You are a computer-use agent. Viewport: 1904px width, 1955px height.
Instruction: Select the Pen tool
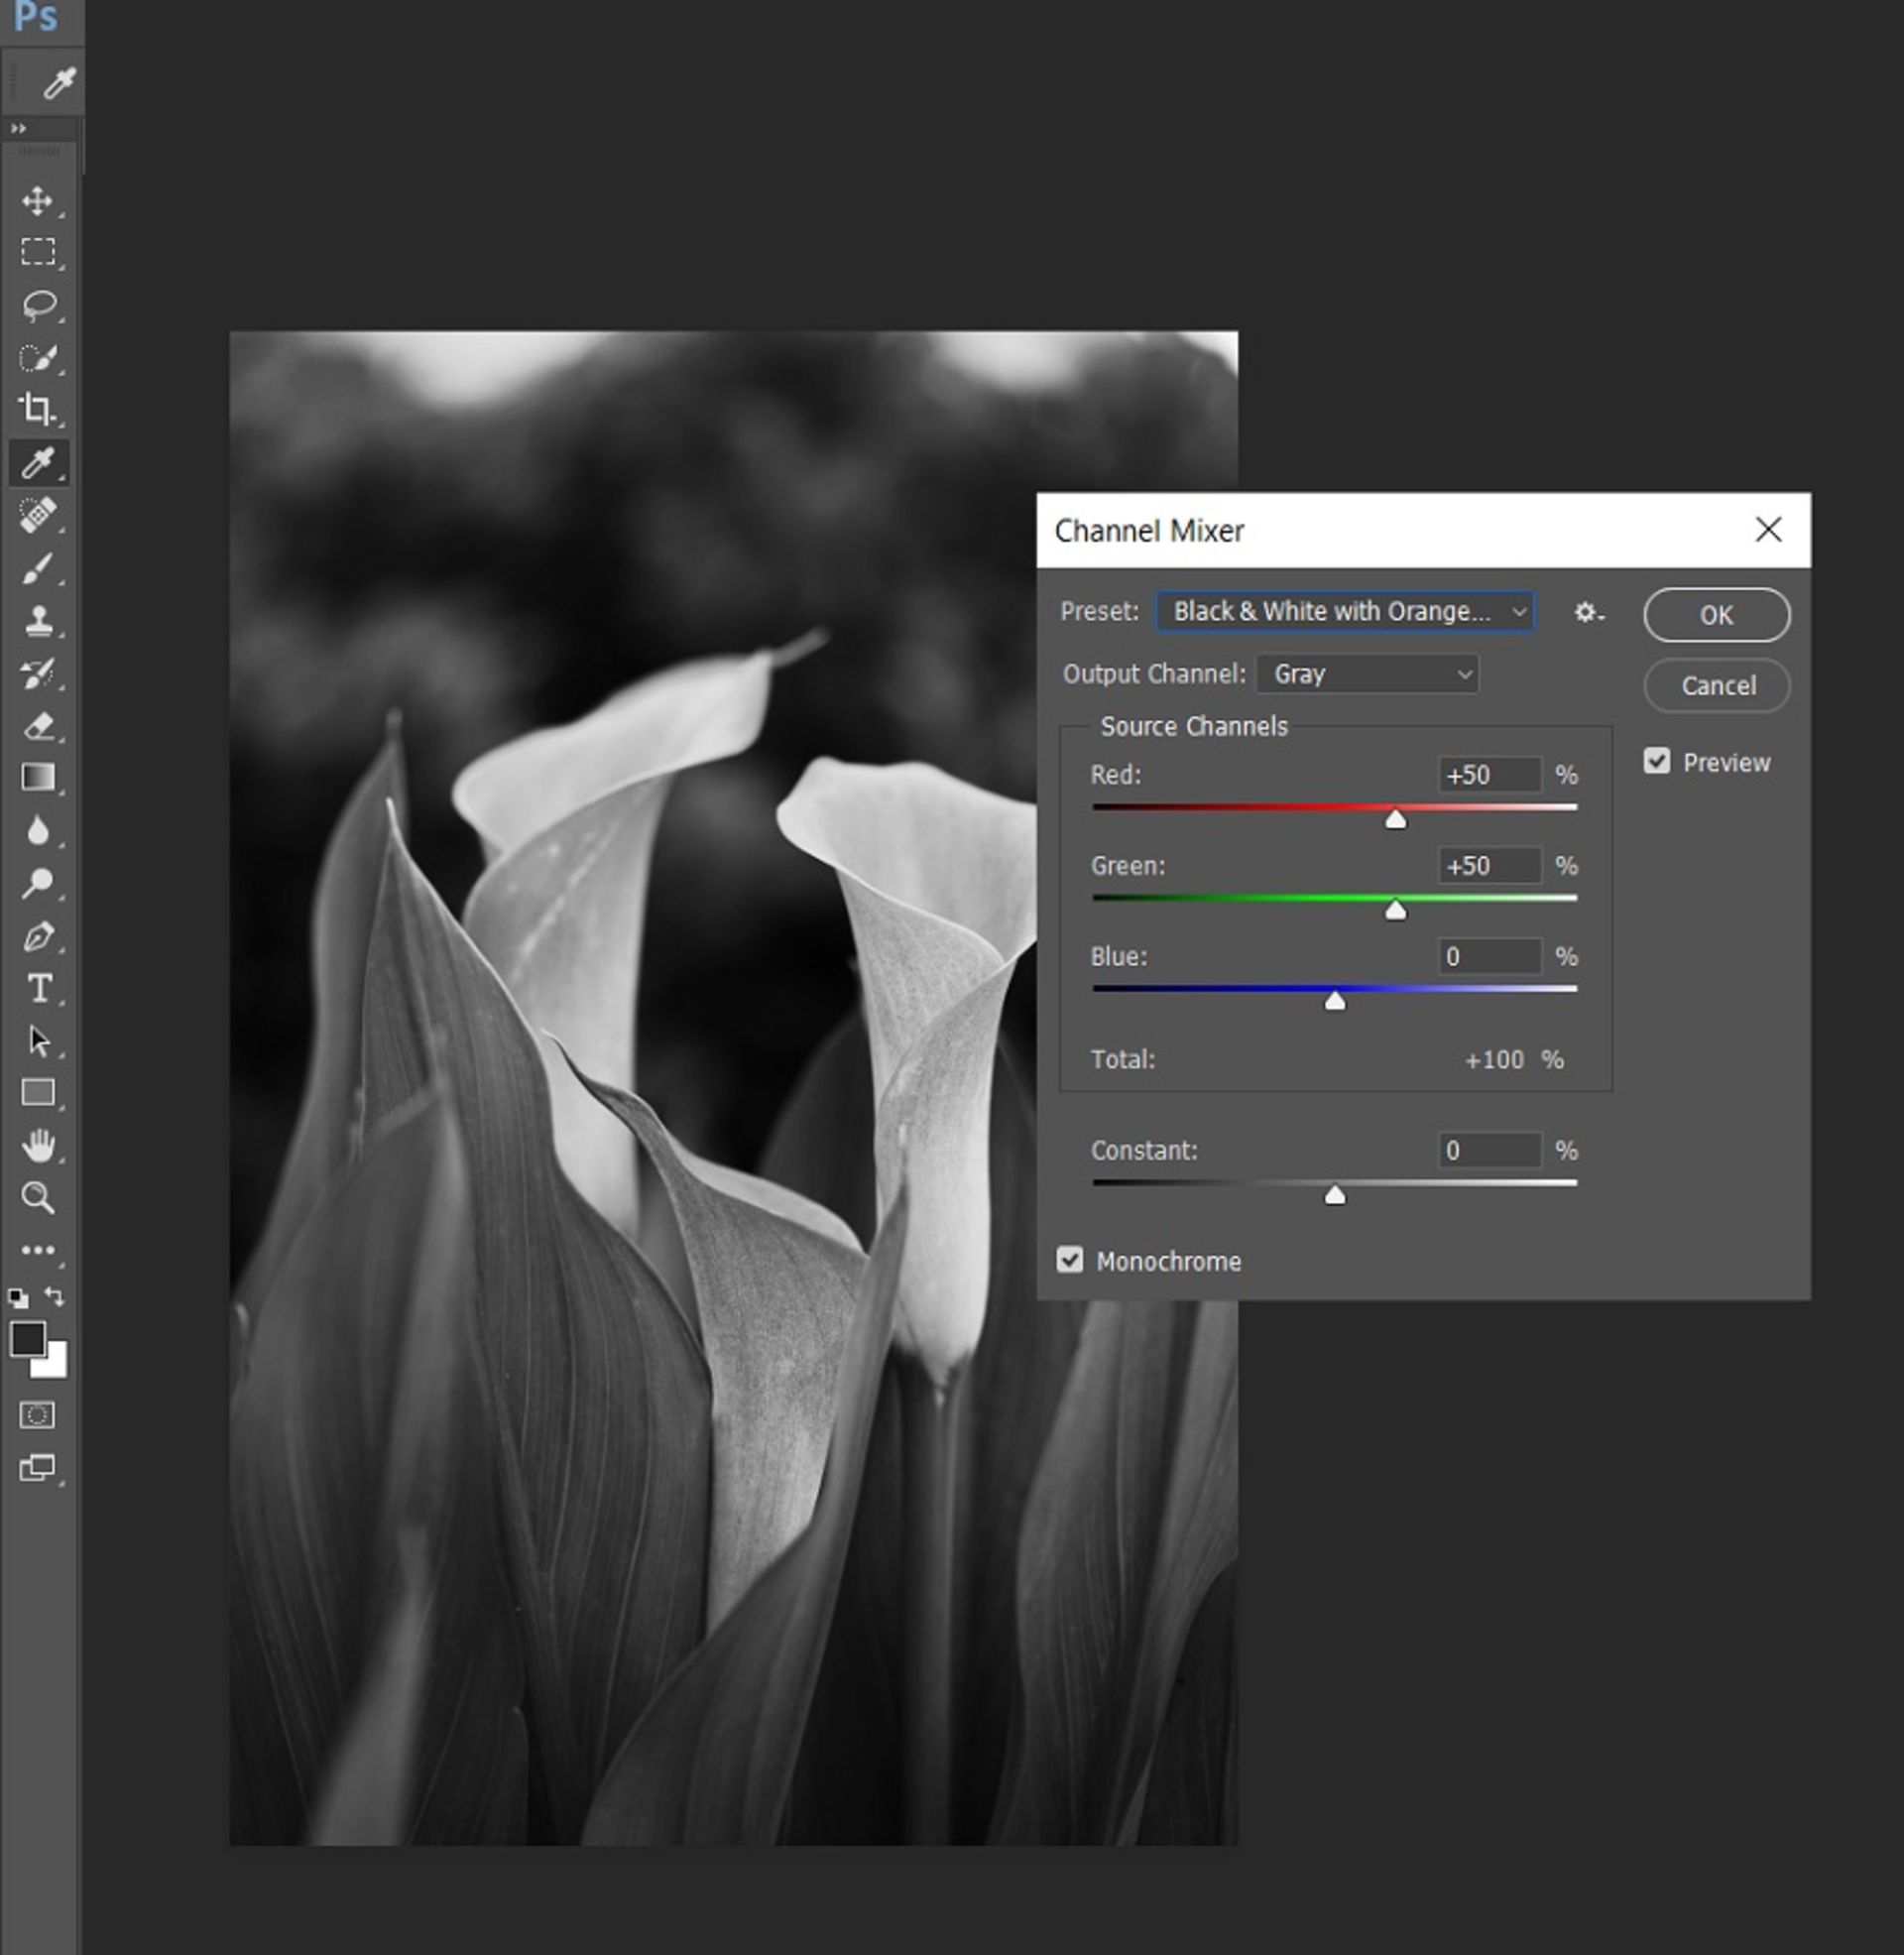(x=38, y=937)
